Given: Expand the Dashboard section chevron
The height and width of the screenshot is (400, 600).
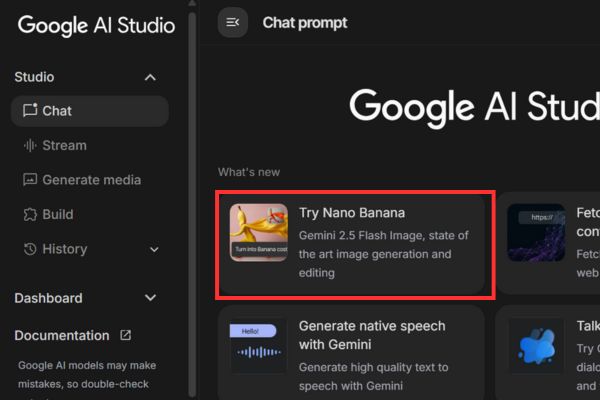Looking at the screenshot, I should click(150, 298).
